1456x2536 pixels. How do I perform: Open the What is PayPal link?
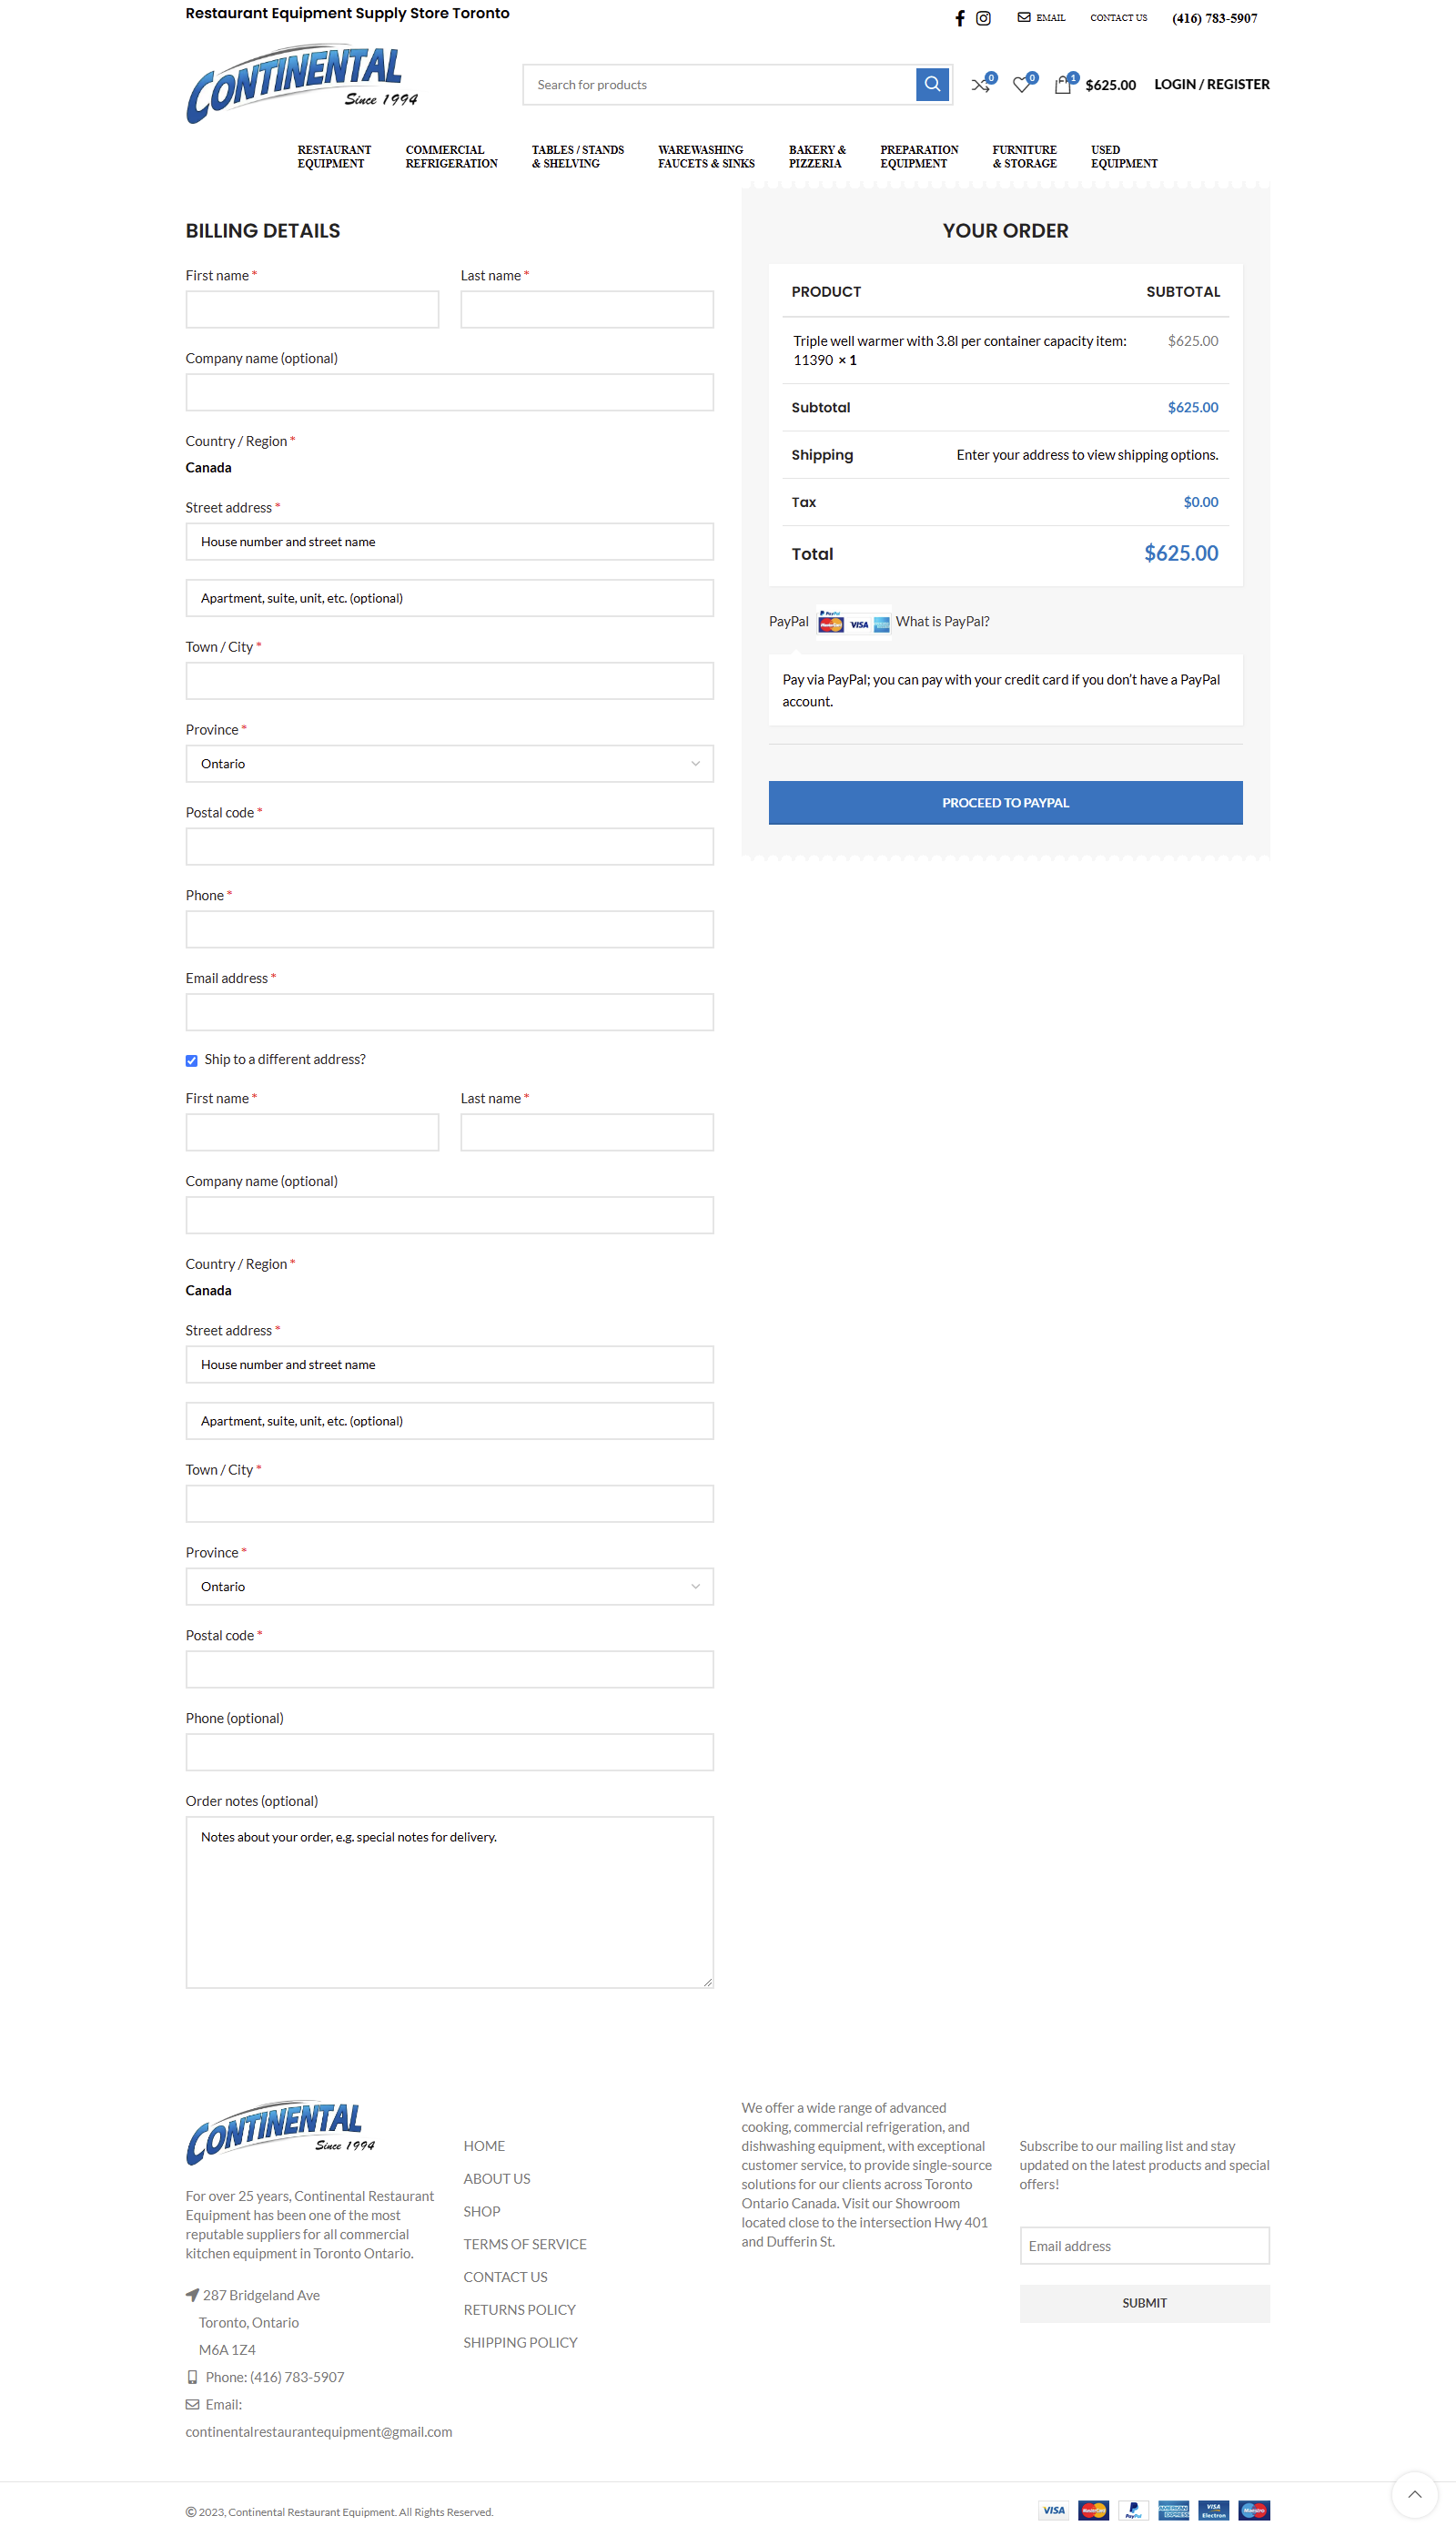(x=942, y=621)
